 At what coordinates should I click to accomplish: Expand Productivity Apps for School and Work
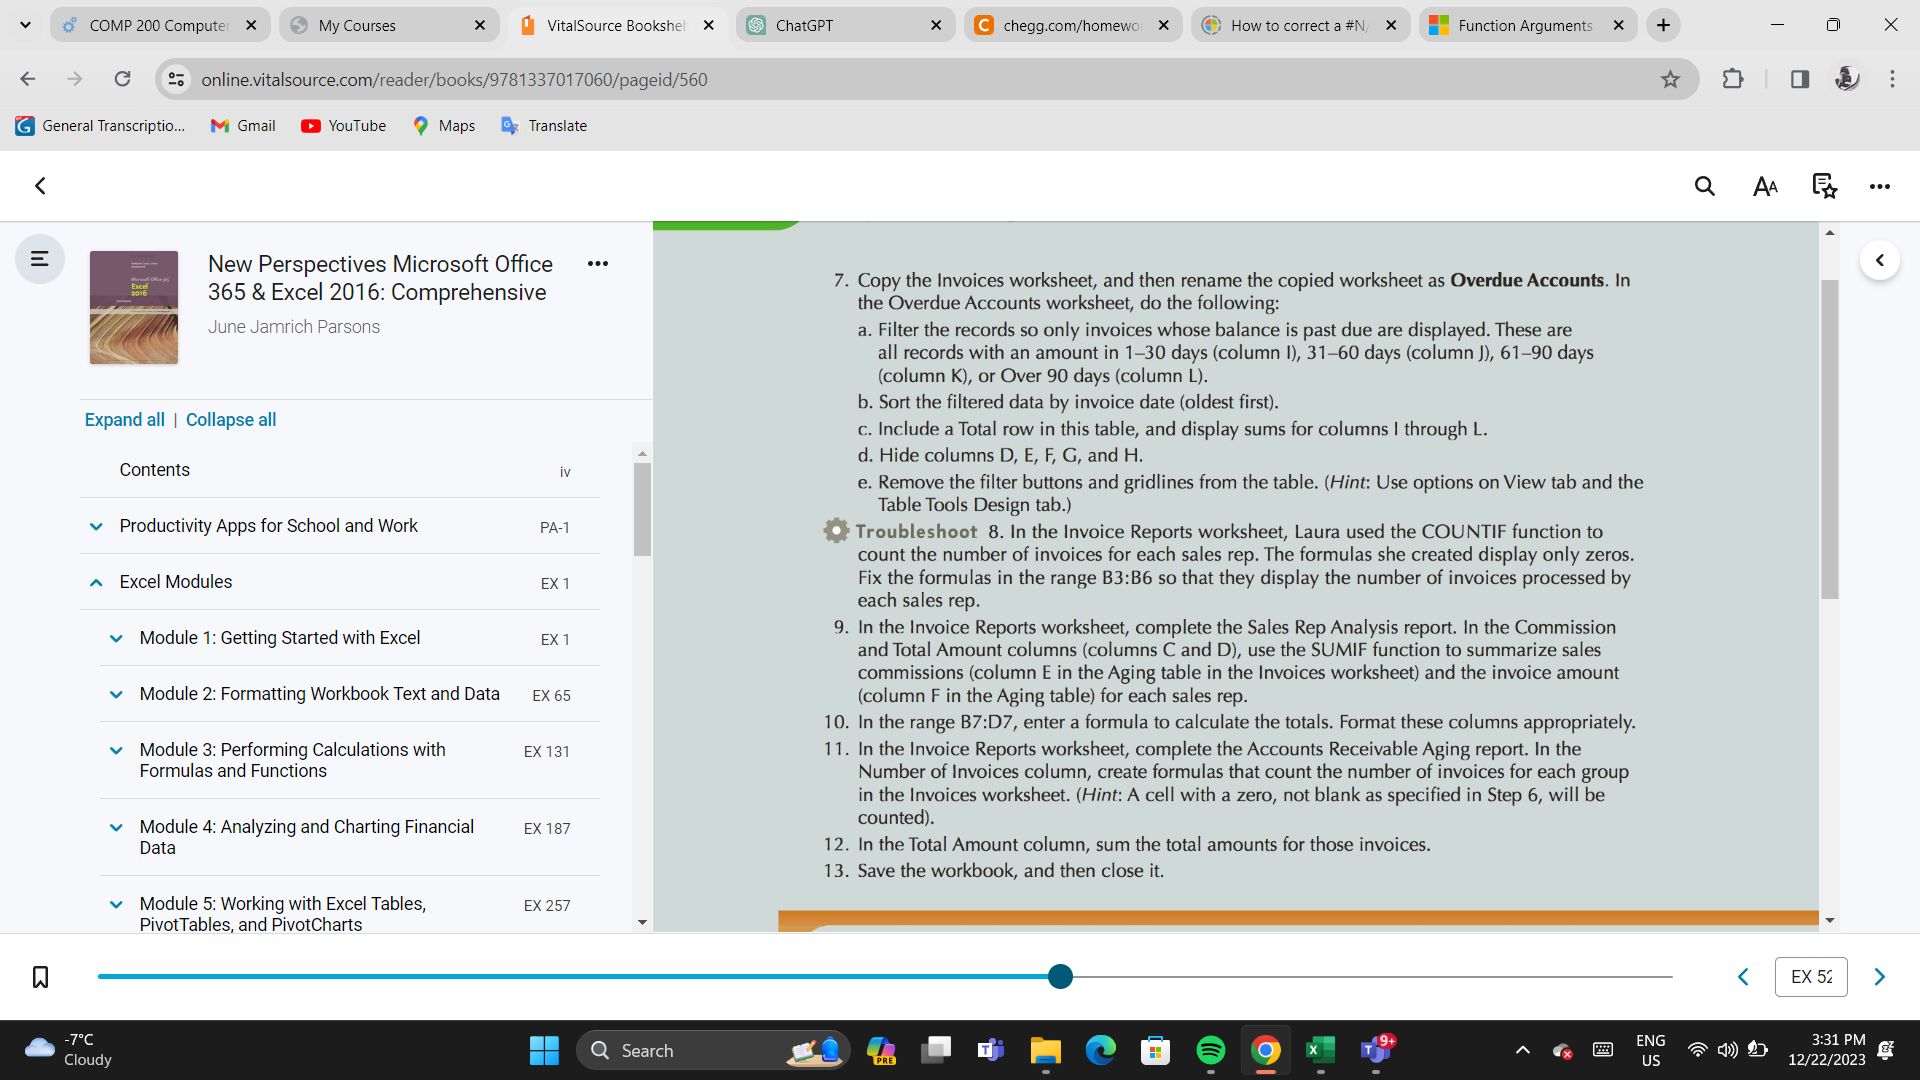pos(95,526)
